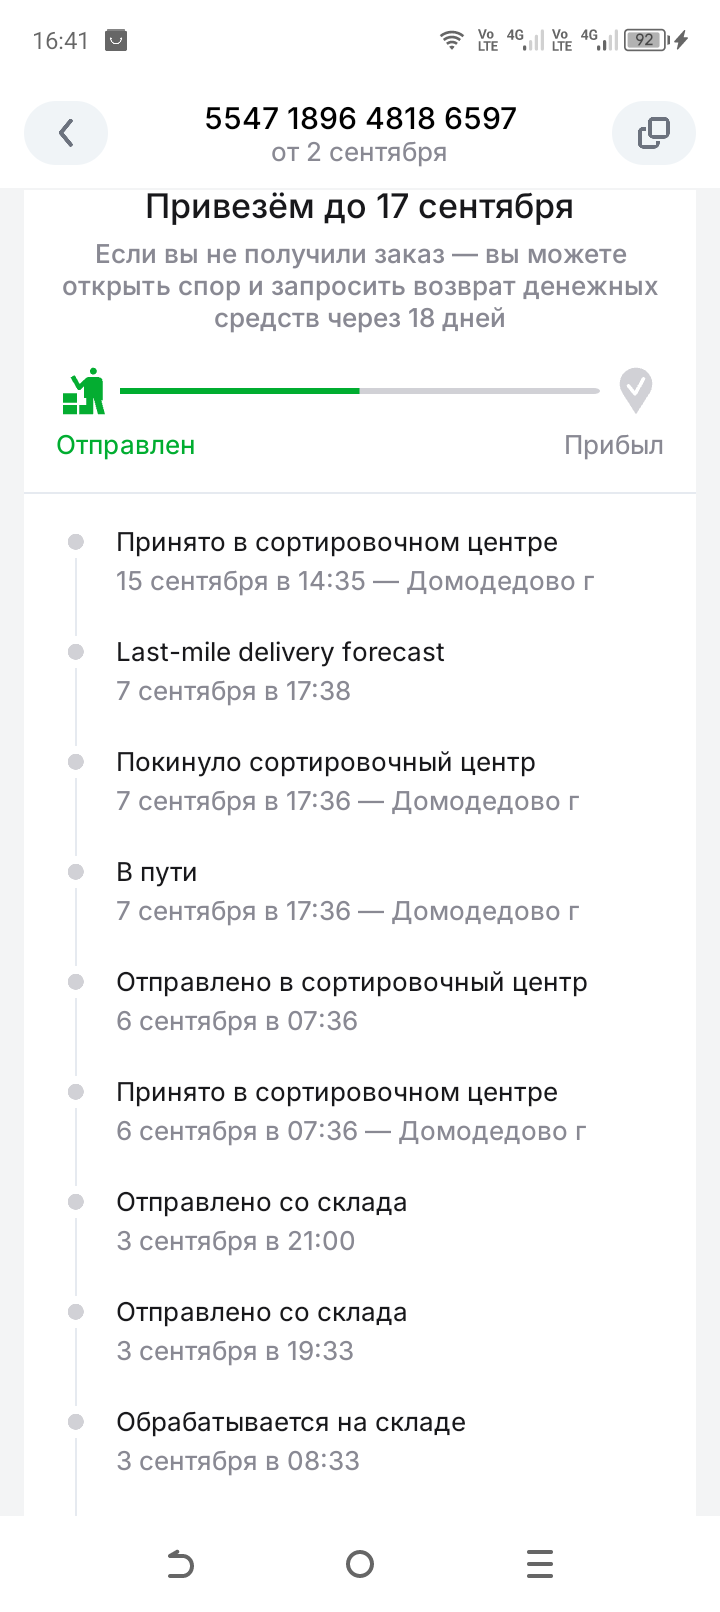Tap the green delivery progress bar
The image size is (720, 1612).
pos(240,391)
